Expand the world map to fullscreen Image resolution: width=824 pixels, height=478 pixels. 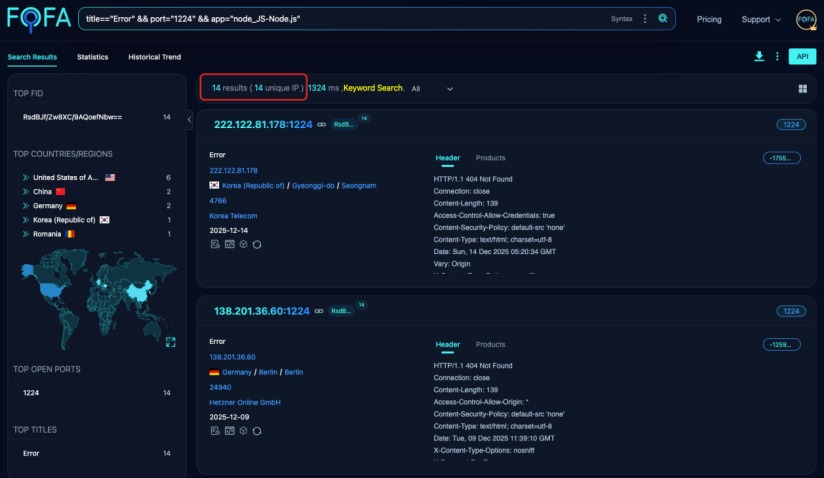[170, 342]
